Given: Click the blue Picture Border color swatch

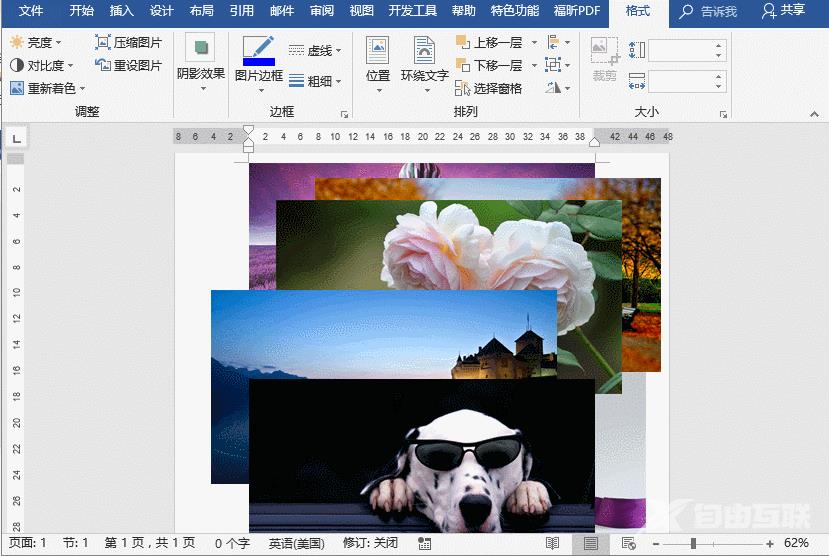Looking at the screenshot, I should (x=258, y=61).
